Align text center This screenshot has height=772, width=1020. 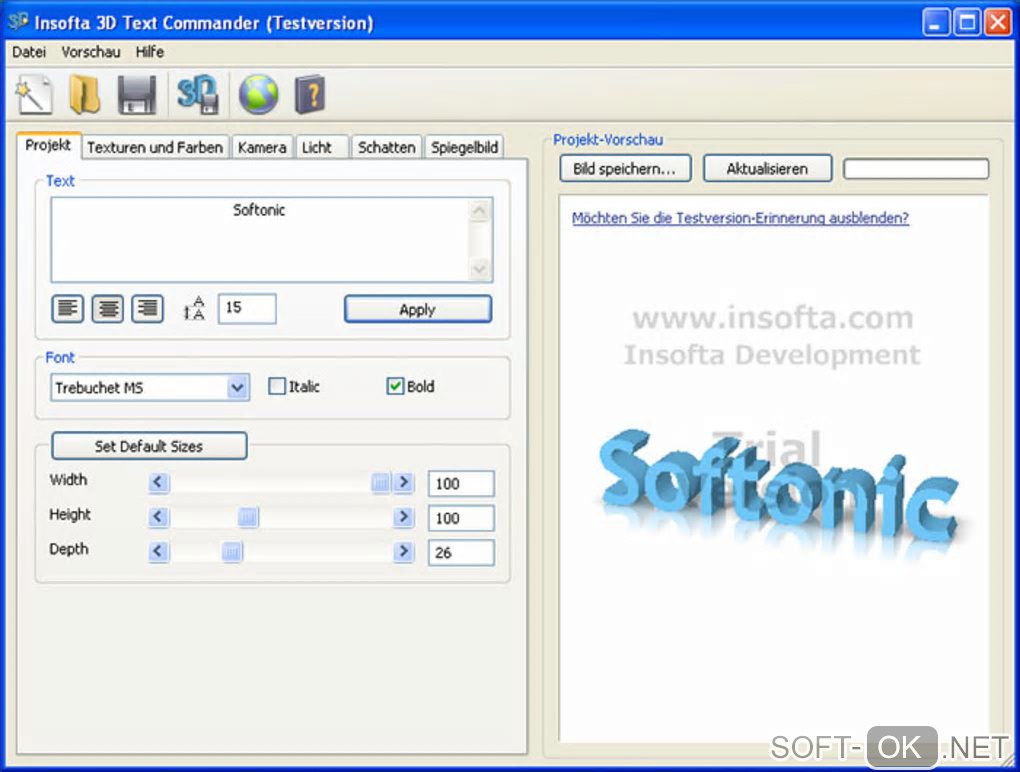pos(107,308)
